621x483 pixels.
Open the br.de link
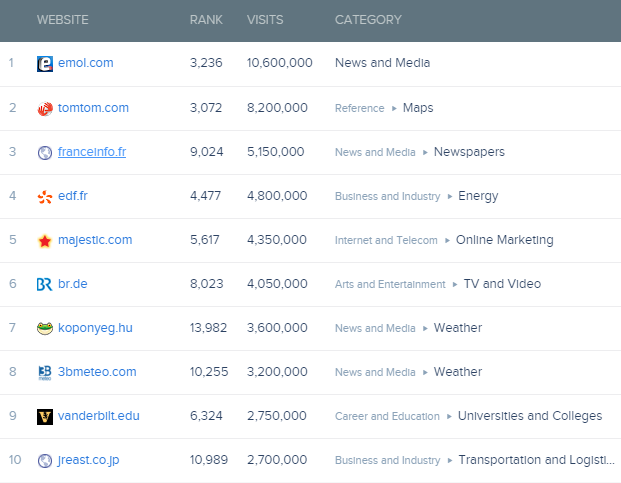click(72, 284)
